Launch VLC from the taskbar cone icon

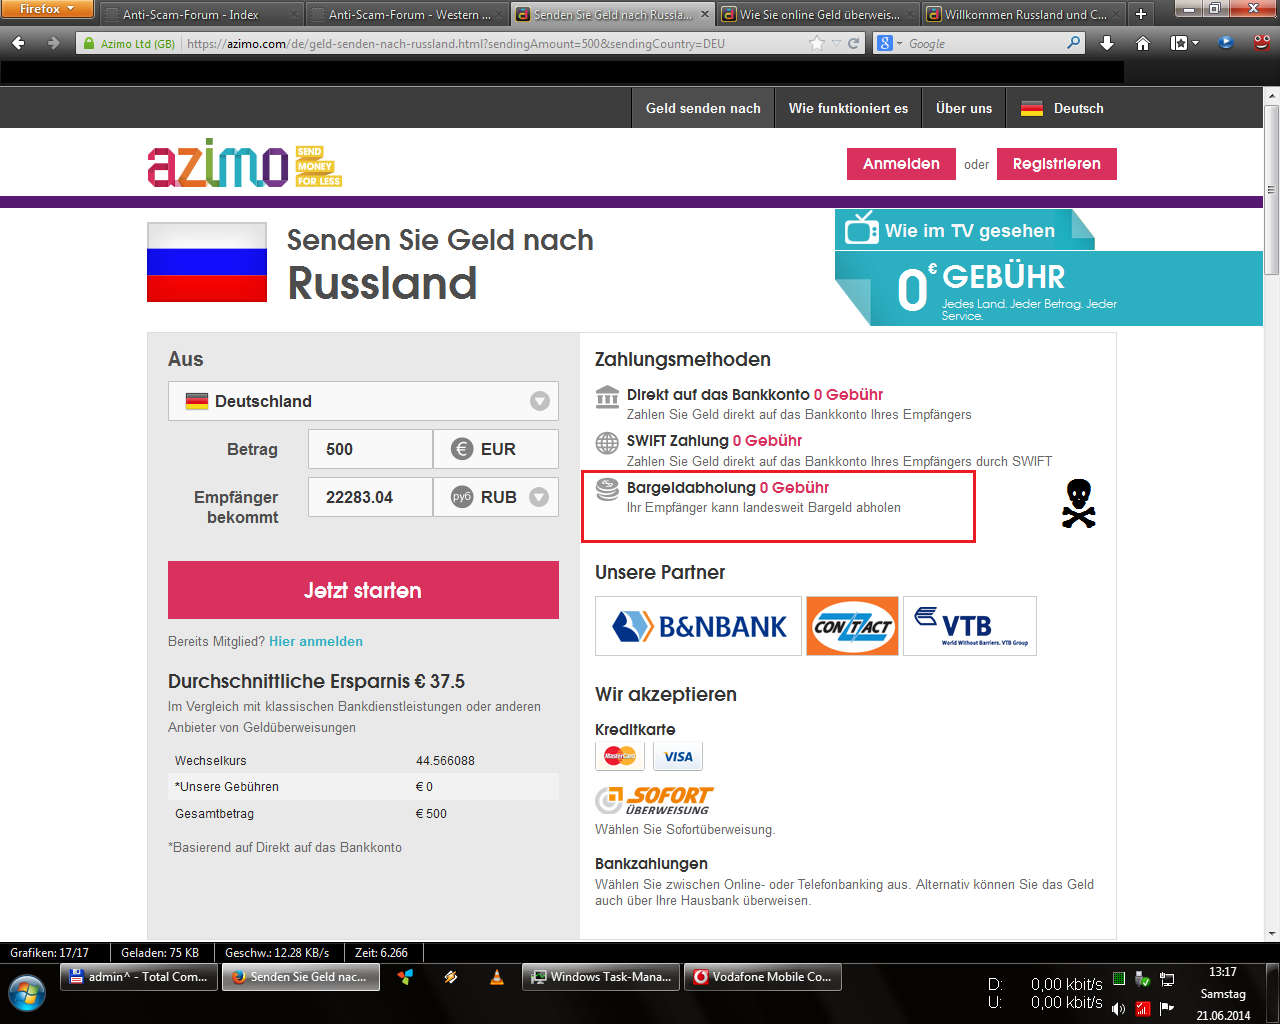pyautogui.click(x=497, y=977)
